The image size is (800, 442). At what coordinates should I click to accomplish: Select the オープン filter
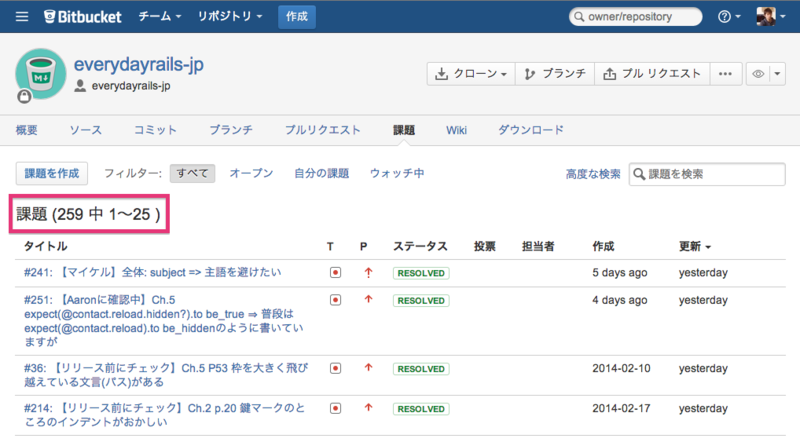pos(251,174)
